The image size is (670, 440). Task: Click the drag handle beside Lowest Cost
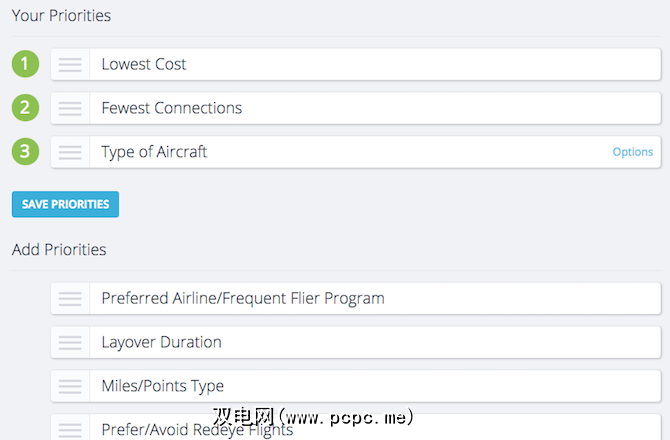click(x=70, y=64)
